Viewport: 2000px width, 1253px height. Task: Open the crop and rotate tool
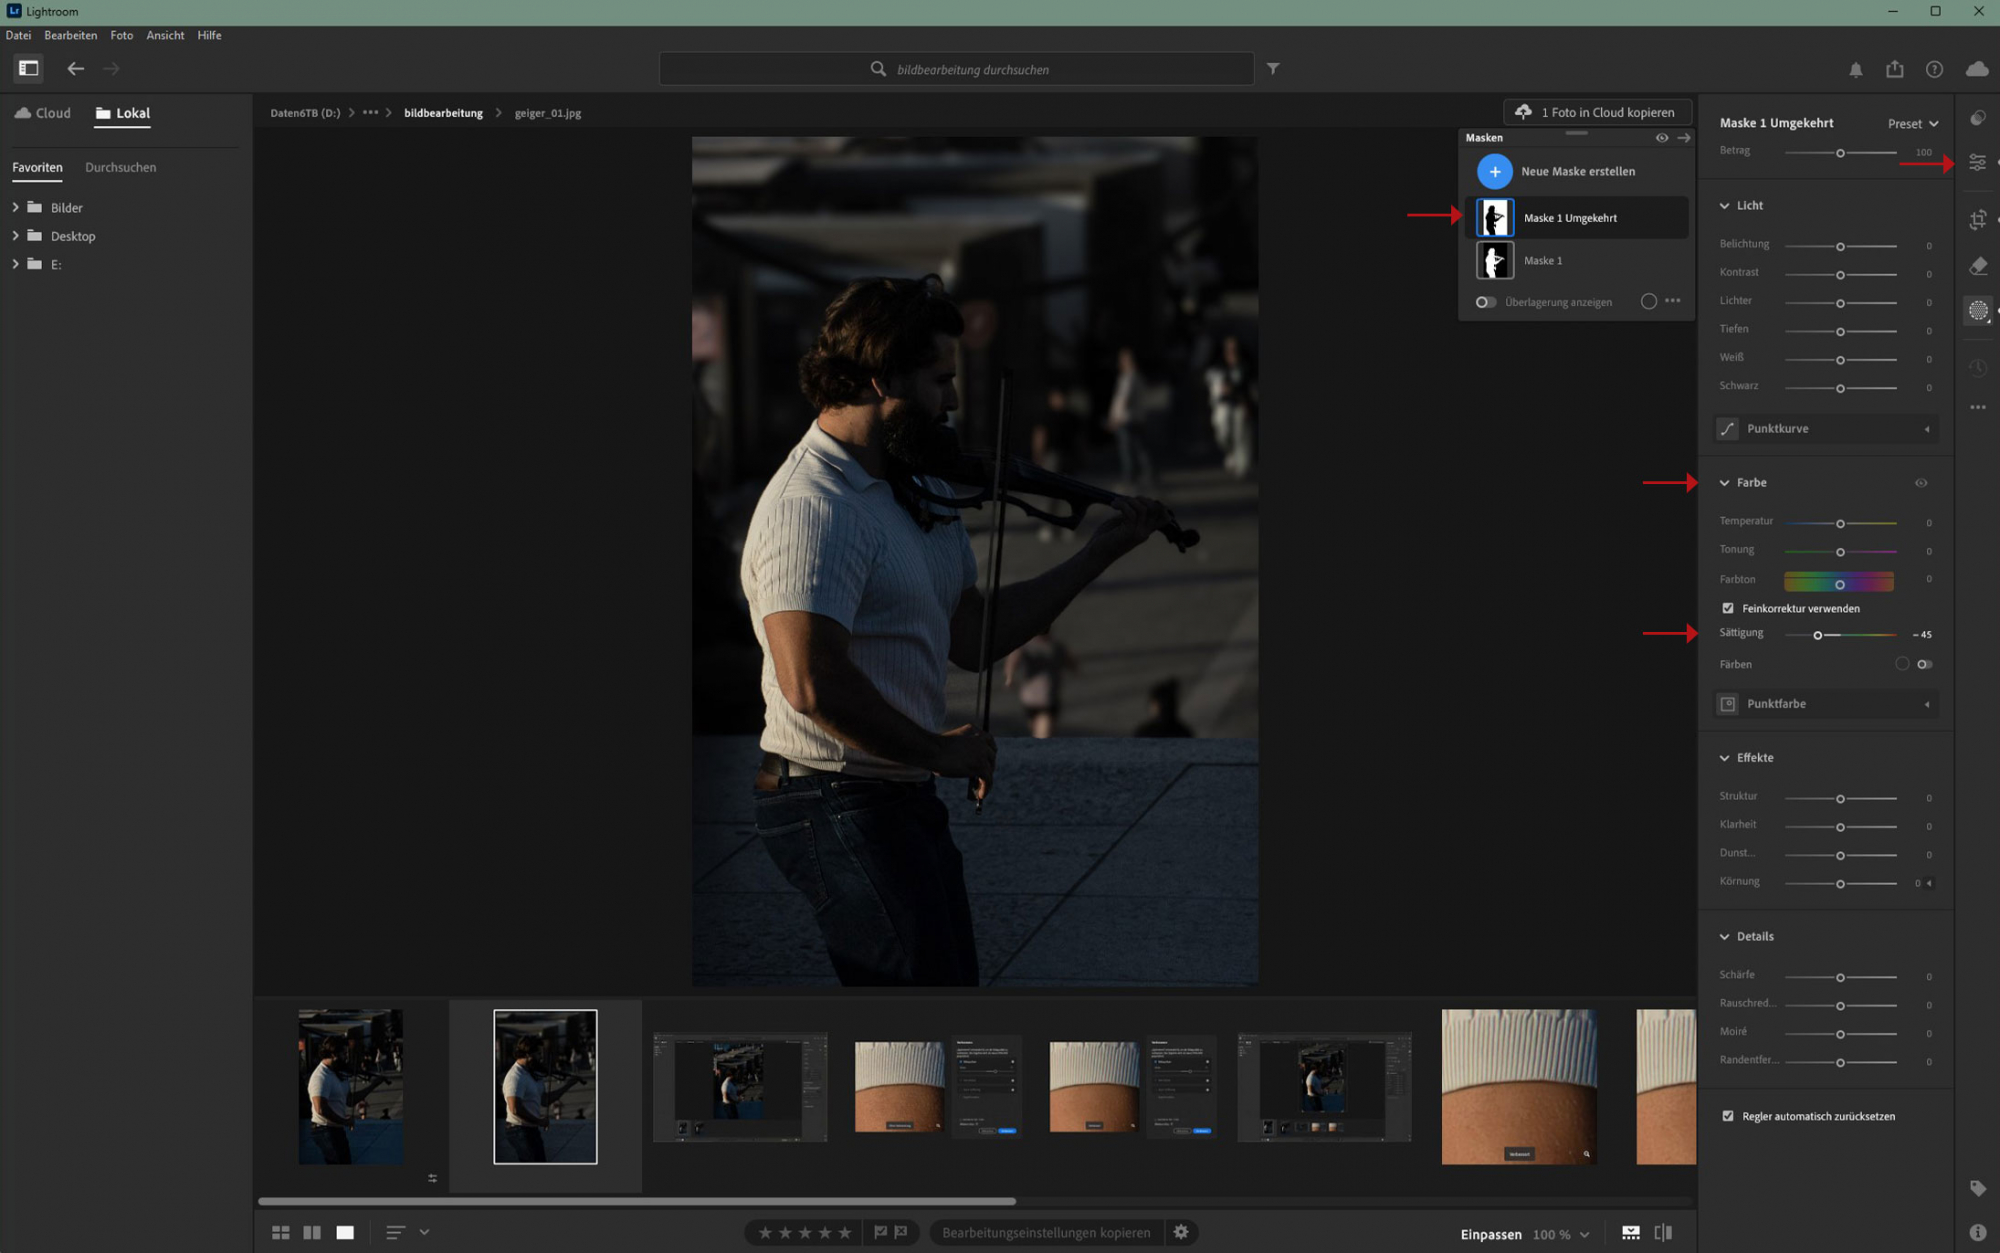coord(1977,219)
